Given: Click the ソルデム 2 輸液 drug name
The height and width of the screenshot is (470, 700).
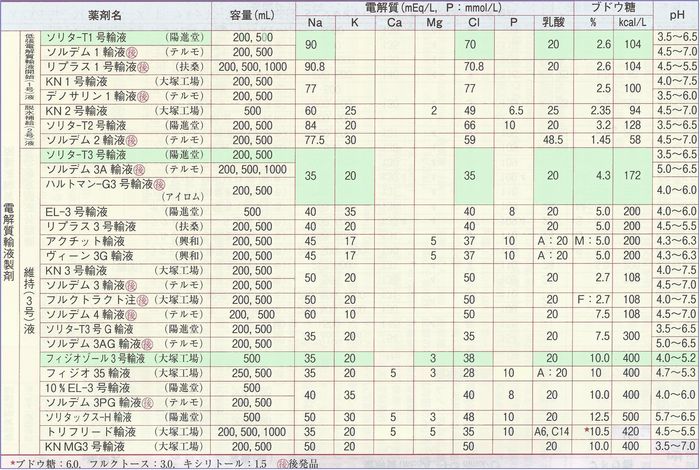Looking at the screenshot, I should [86, 140].
